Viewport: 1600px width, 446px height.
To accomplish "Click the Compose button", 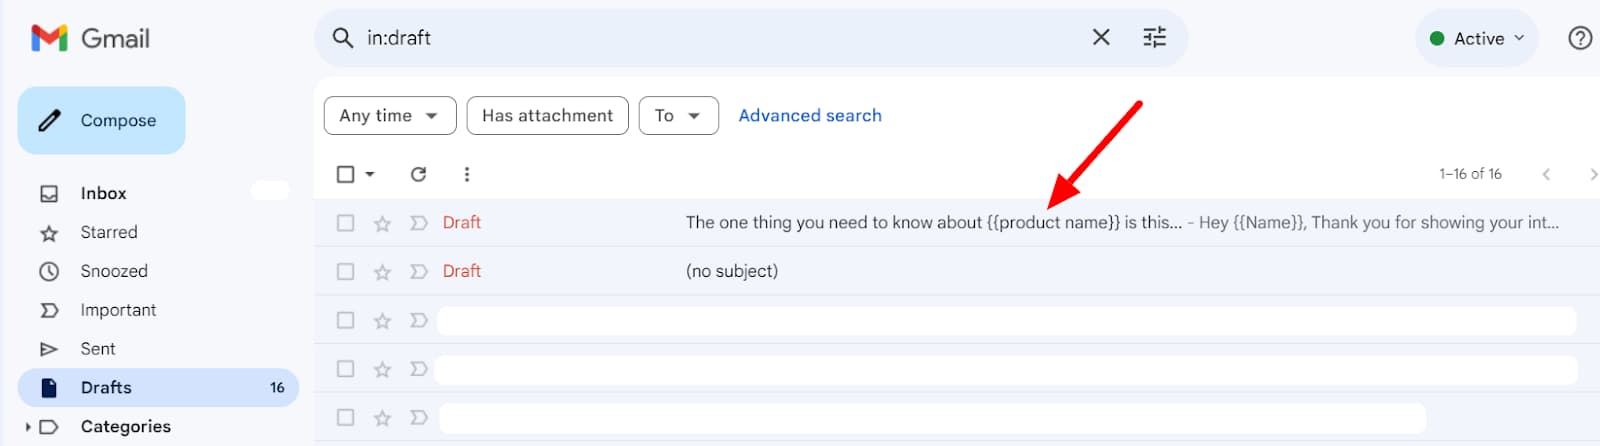I will point(101,120).
